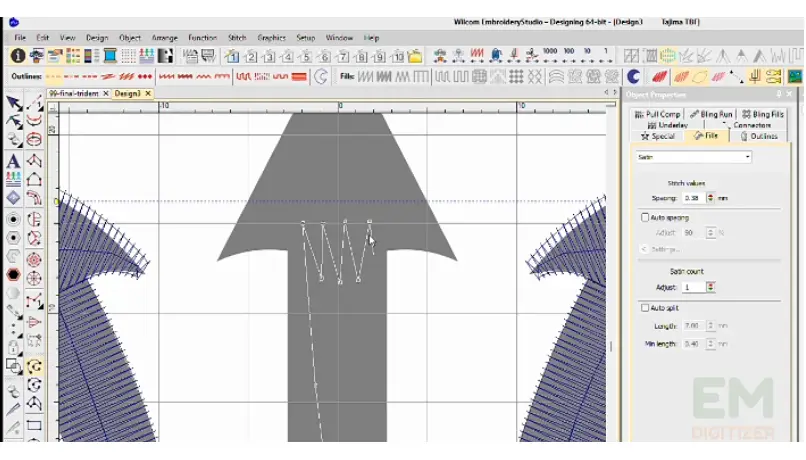Choose the highlighted run outline stitch
806x460 pixels.
click(53, 77)
